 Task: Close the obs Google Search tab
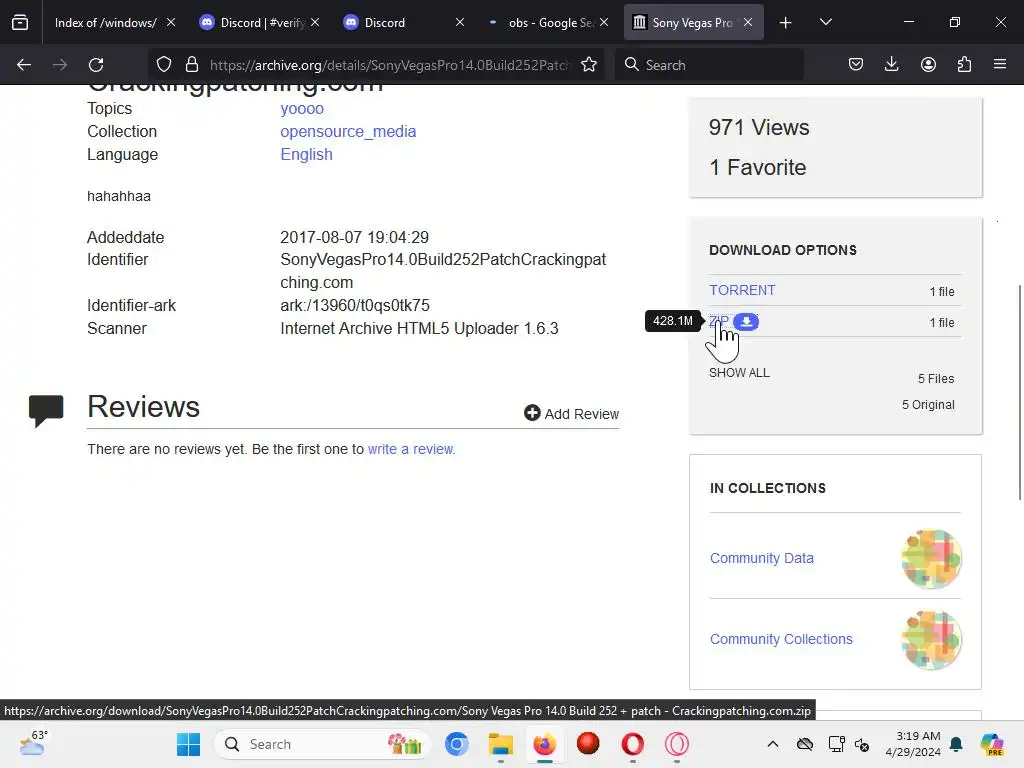[604, 22]
